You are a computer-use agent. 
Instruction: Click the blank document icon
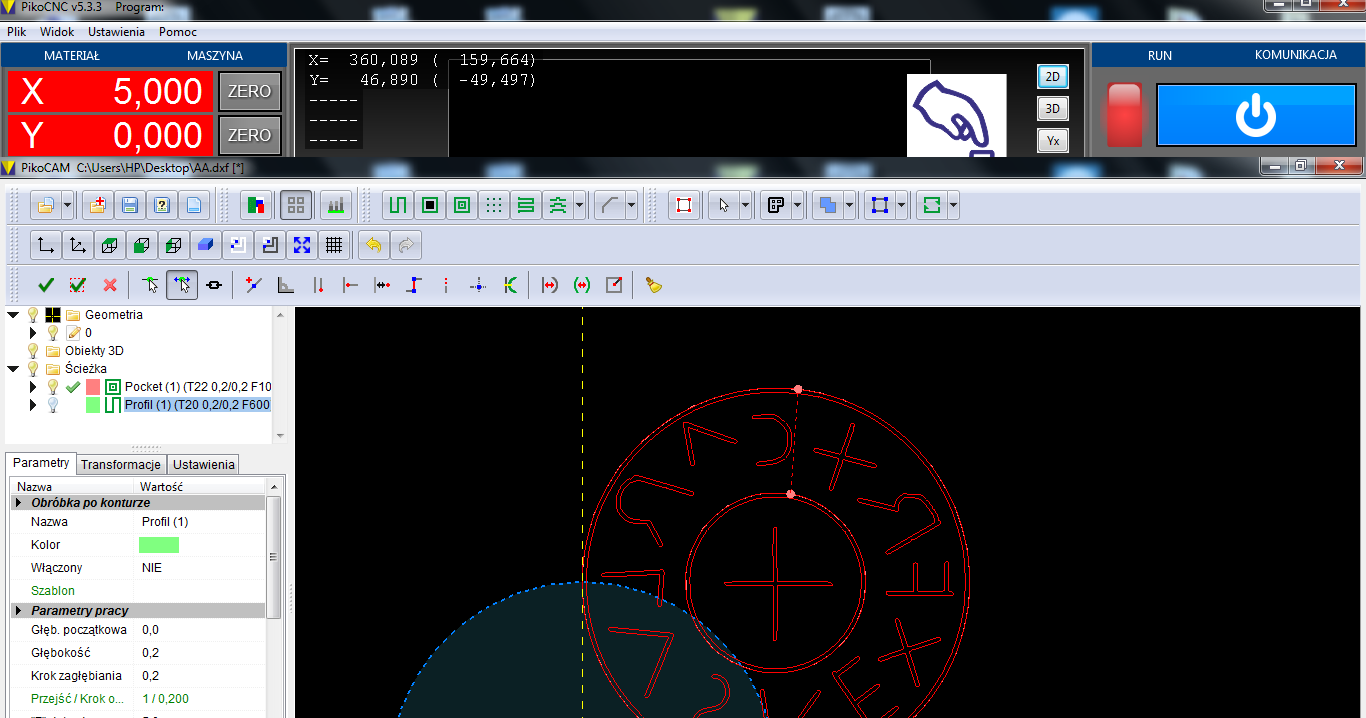[x=194, y=206]
